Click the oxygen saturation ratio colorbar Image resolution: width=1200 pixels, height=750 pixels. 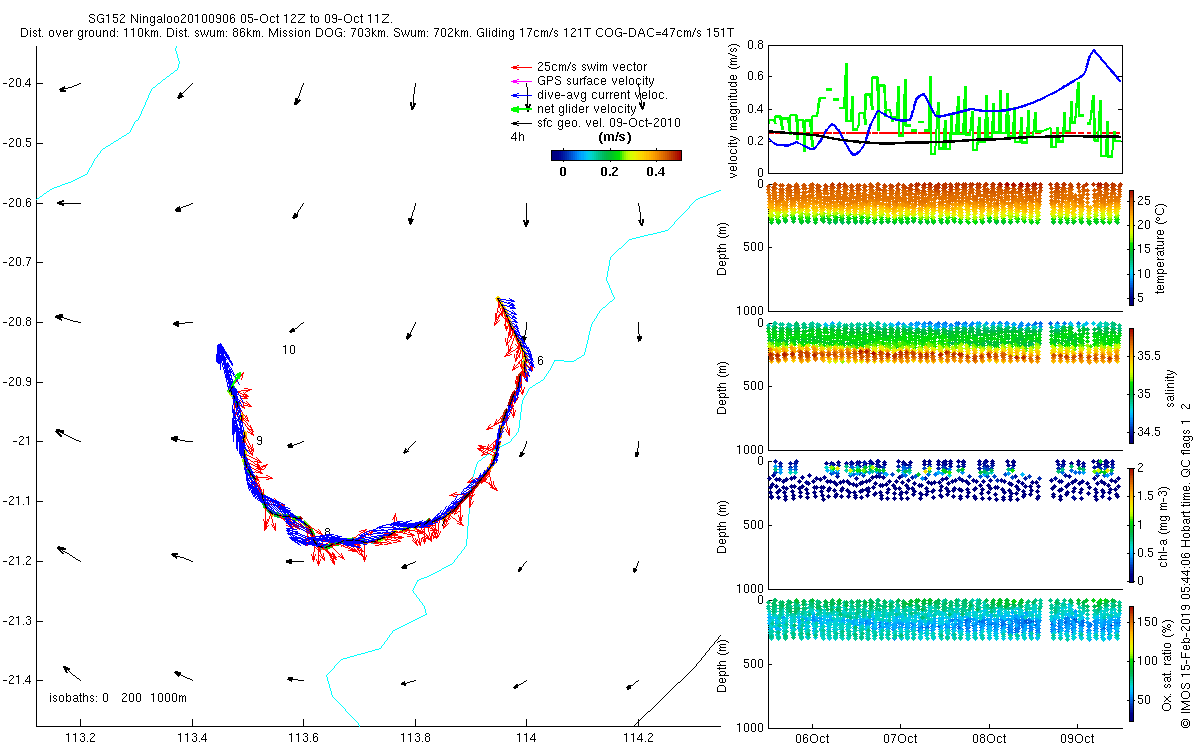click(x=1132, y=661)
